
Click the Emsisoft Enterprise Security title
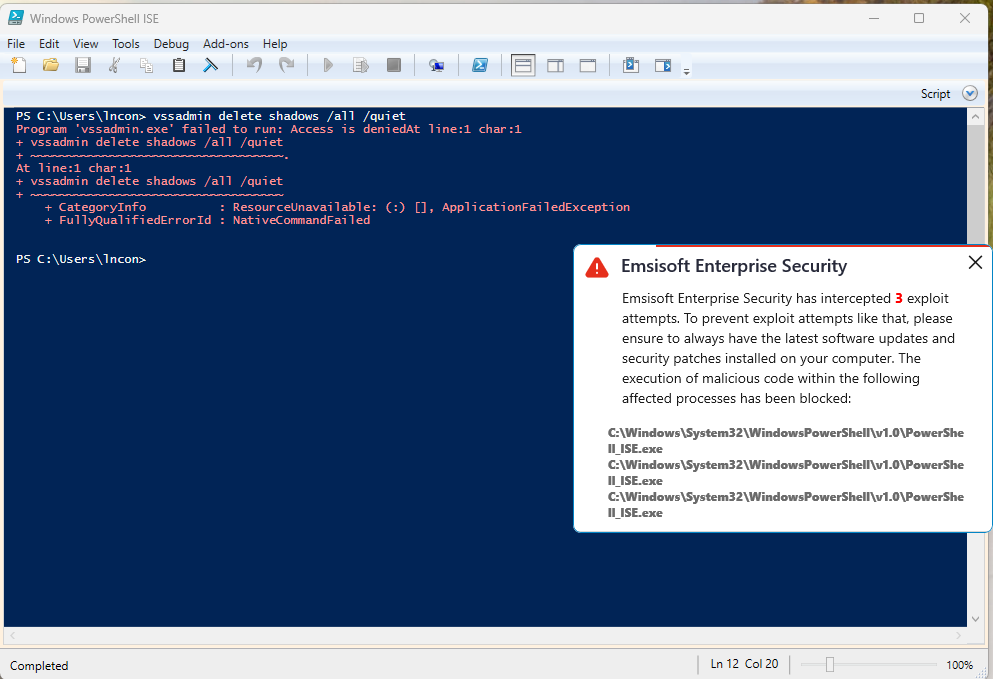pos(734,266)
